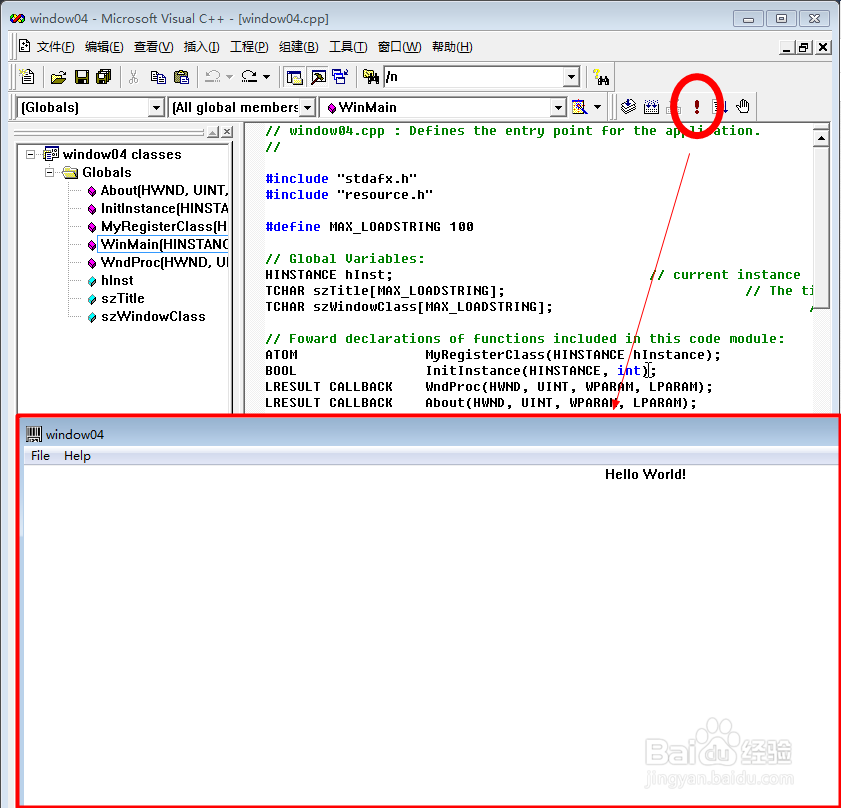The width and height of the screenshot is (841, 808).
Task: Click the Save All icon
Action: pyautogui.click(x=103, y=76)
